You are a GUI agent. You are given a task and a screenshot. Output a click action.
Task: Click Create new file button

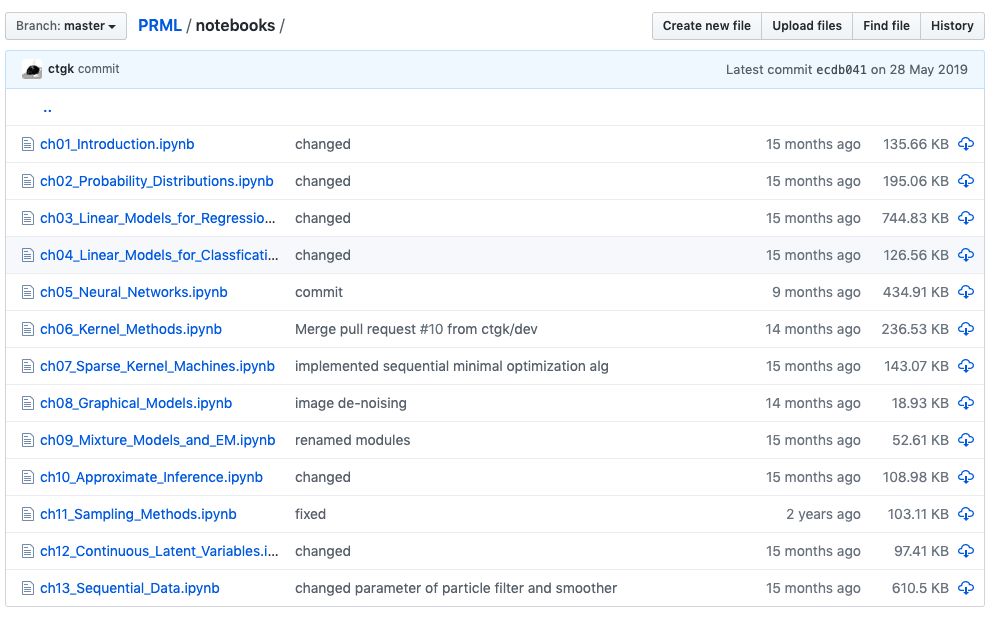[x=706, y=26]
